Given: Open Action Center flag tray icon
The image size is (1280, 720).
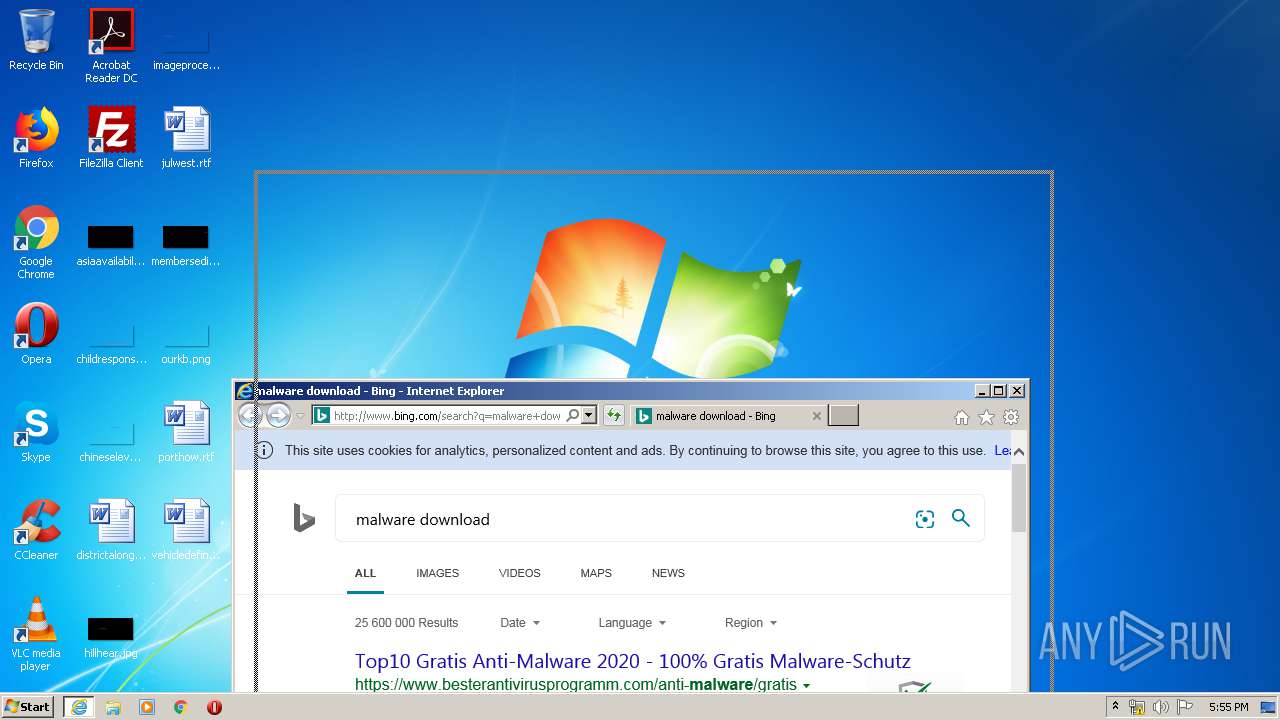Looking at the screenshot, I should tap(1185, 707).
